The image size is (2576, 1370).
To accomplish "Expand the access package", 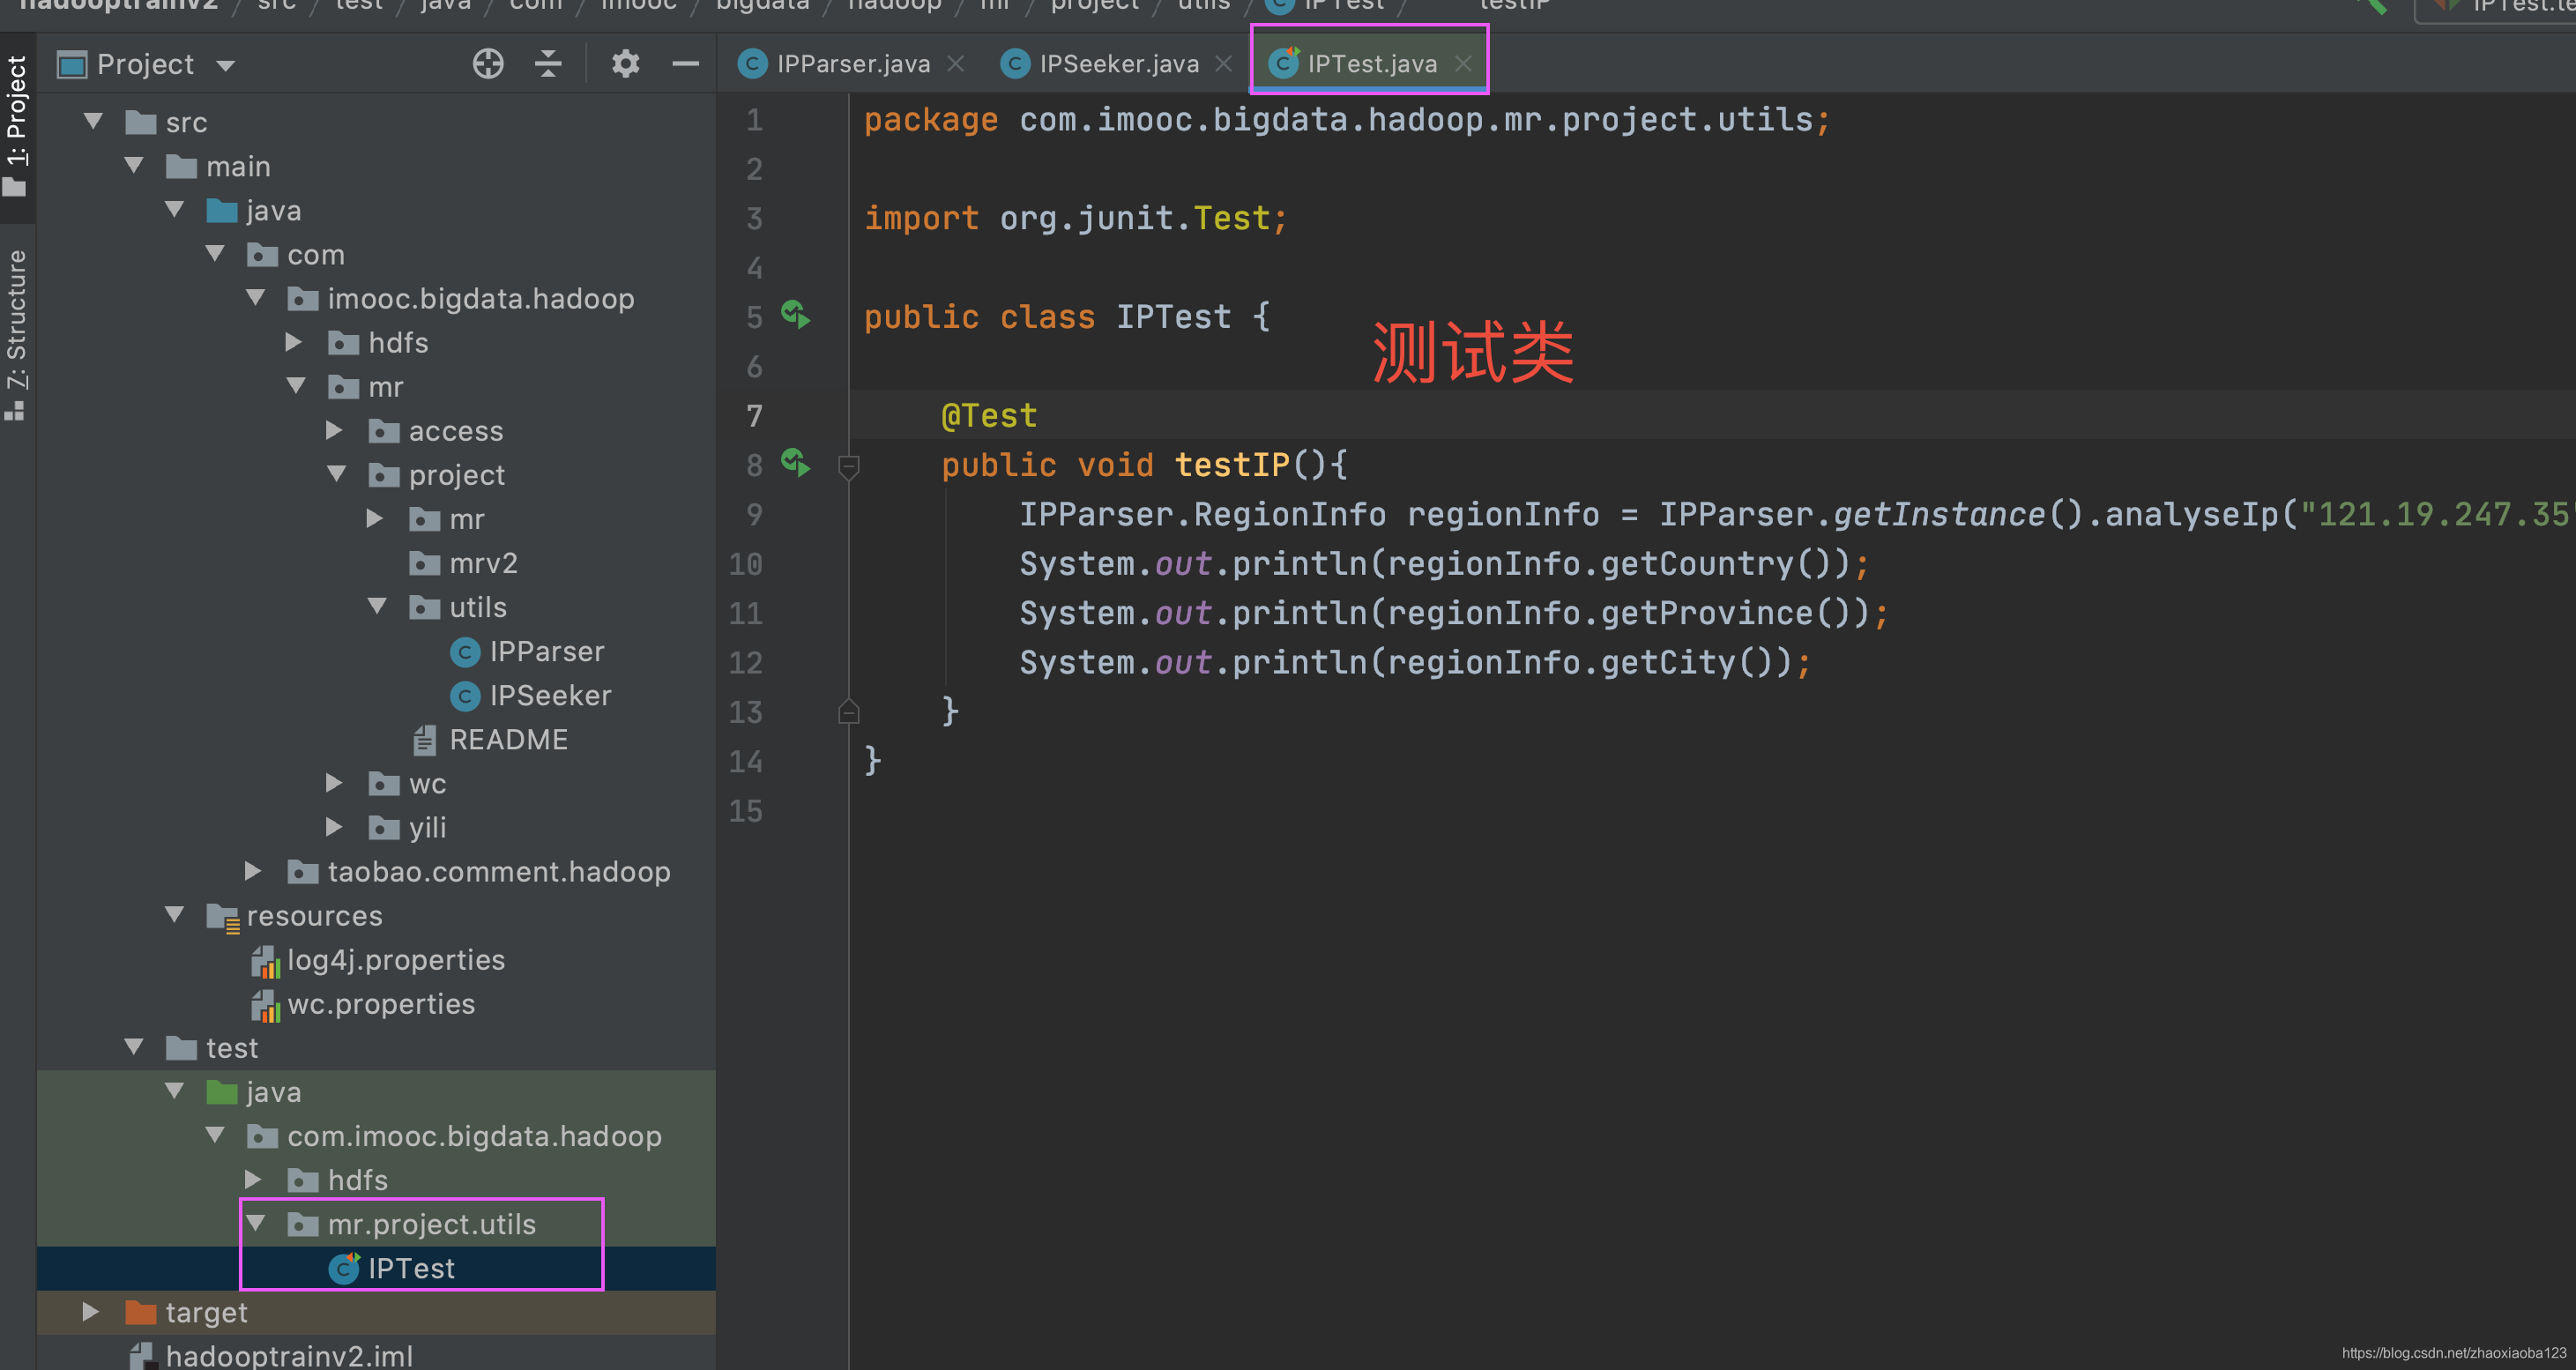I will tap(335, 430).
